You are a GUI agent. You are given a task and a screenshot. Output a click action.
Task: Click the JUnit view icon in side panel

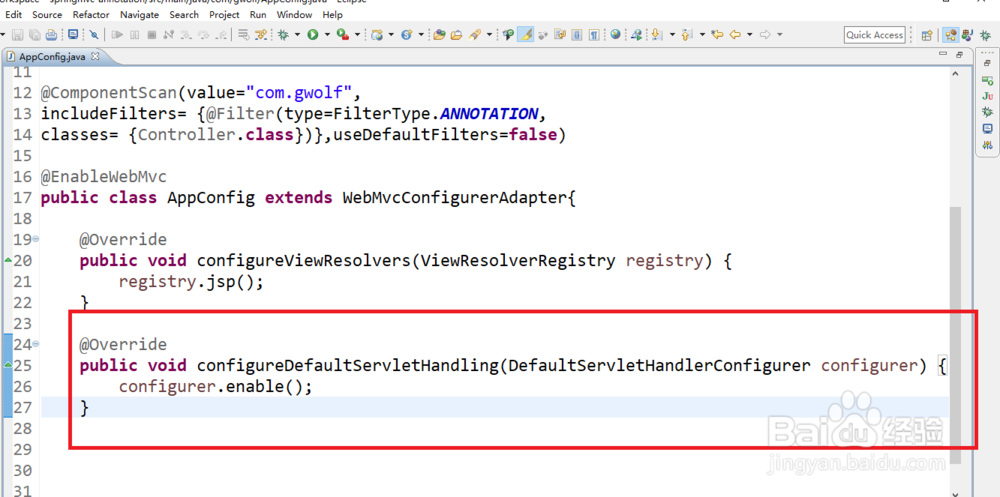pyautogui.click(x=987, y=96)
